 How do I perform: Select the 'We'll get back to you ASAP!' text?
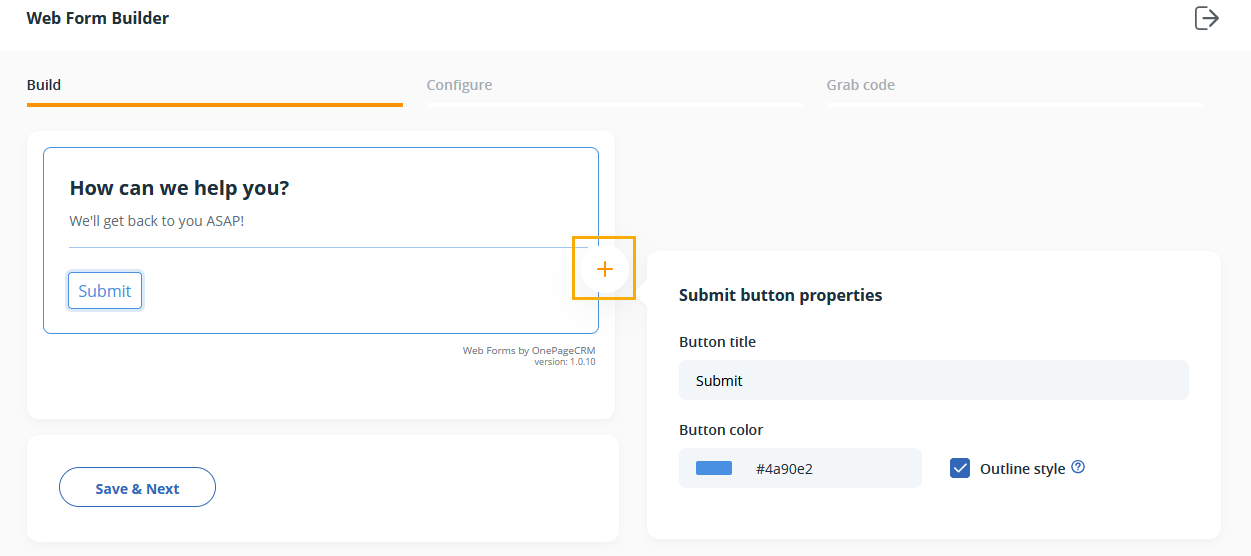tap(157, 220)
